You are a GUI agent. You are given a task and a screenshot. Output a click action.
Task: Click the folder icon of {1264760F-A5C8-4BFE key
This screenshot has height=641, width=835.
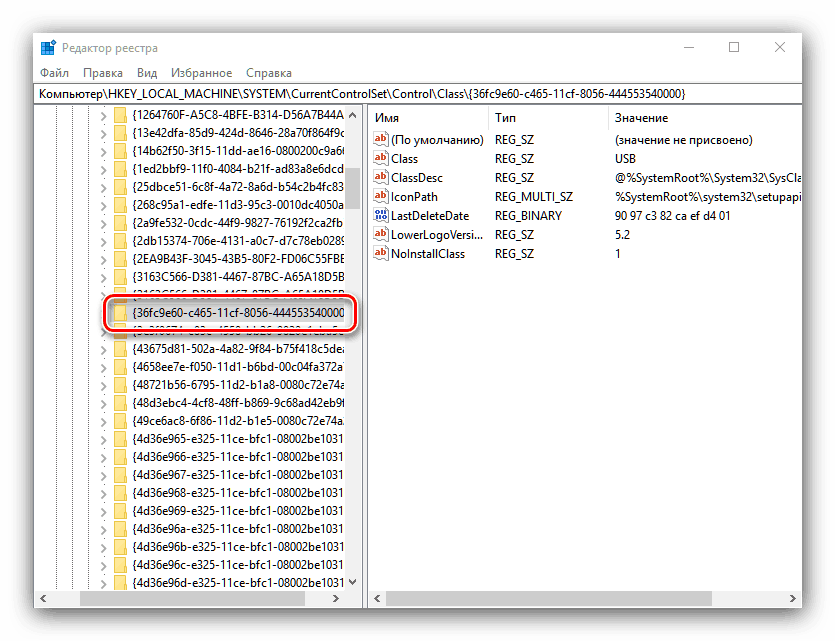121,115
